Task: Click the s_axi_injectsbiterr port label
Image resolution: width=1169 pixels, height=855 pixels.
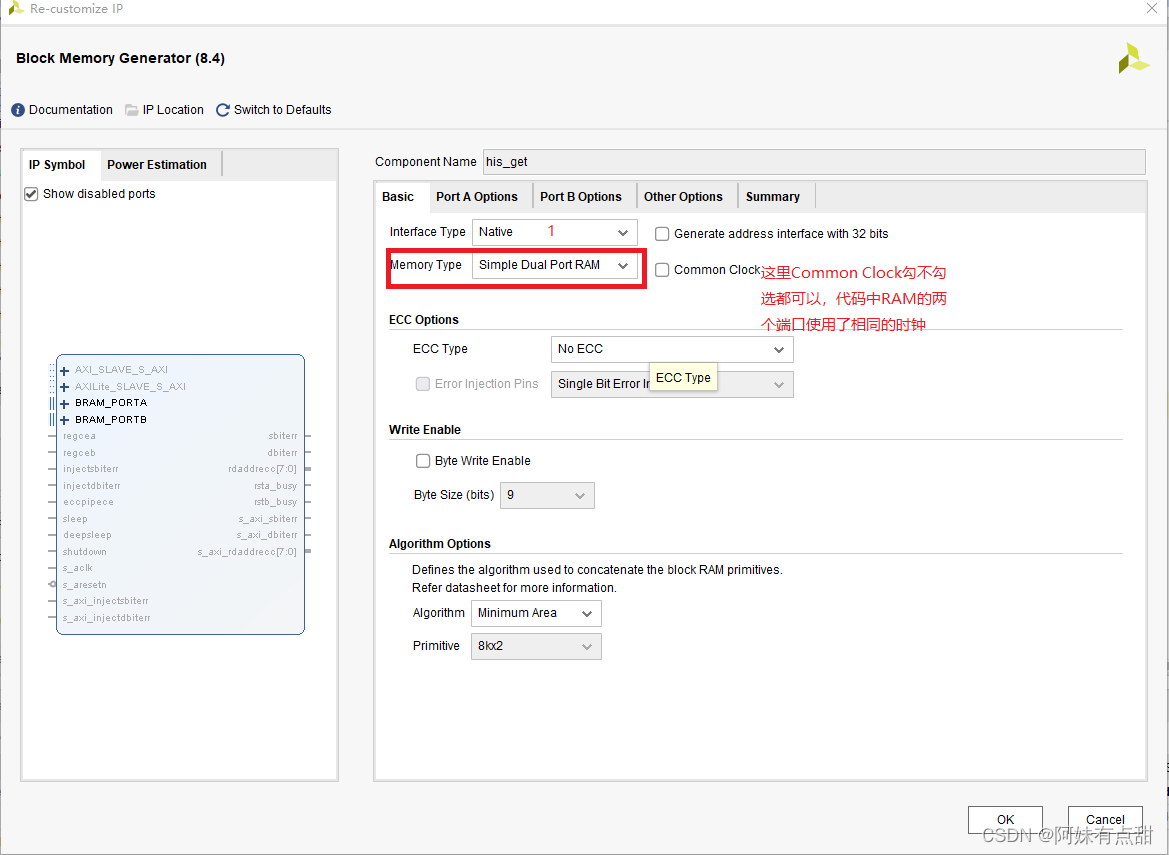Action: [105, 601]
